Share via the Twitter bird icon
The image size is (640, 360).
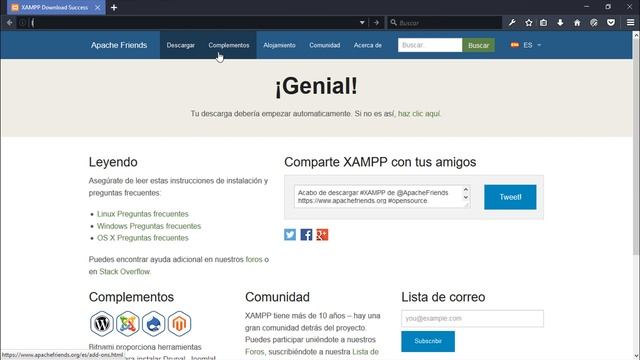click(290, 235)
